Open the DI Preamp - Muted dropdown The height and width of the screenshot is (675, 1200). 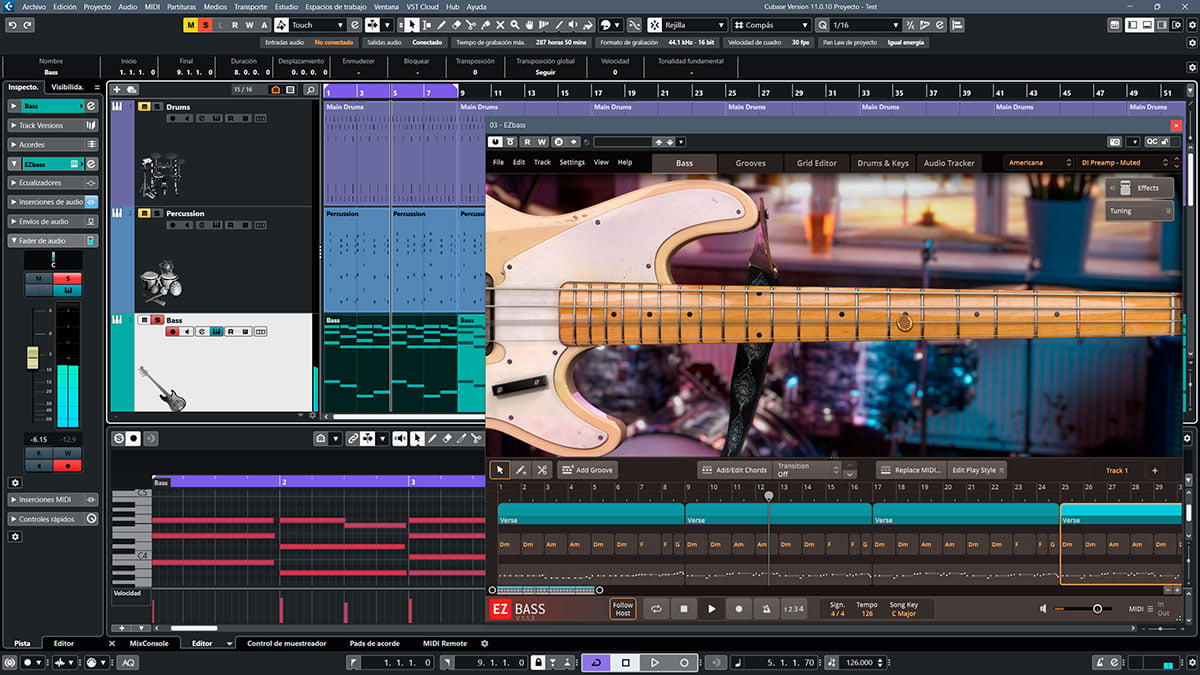click(x=1125, y=162)
